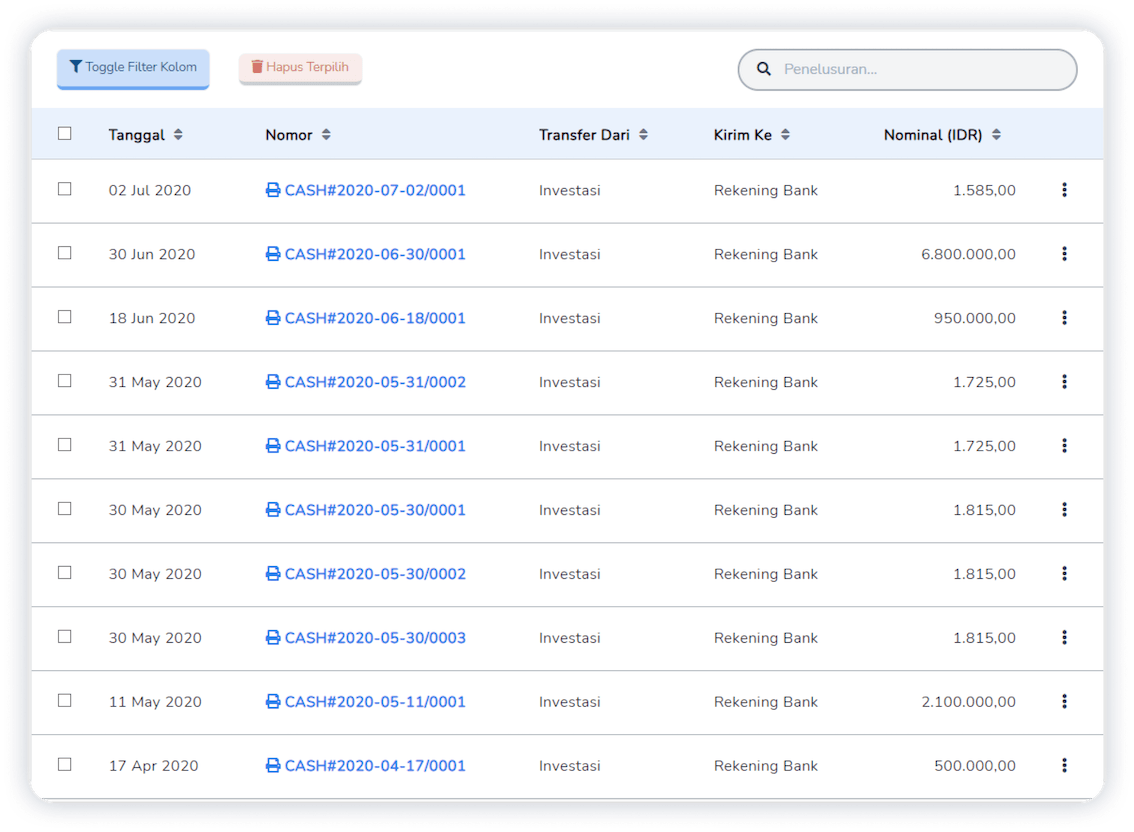The width and height of the screenshot is (1134, 832).
Task: Click the magnifier icon in the search box
Action: (764, 70)
